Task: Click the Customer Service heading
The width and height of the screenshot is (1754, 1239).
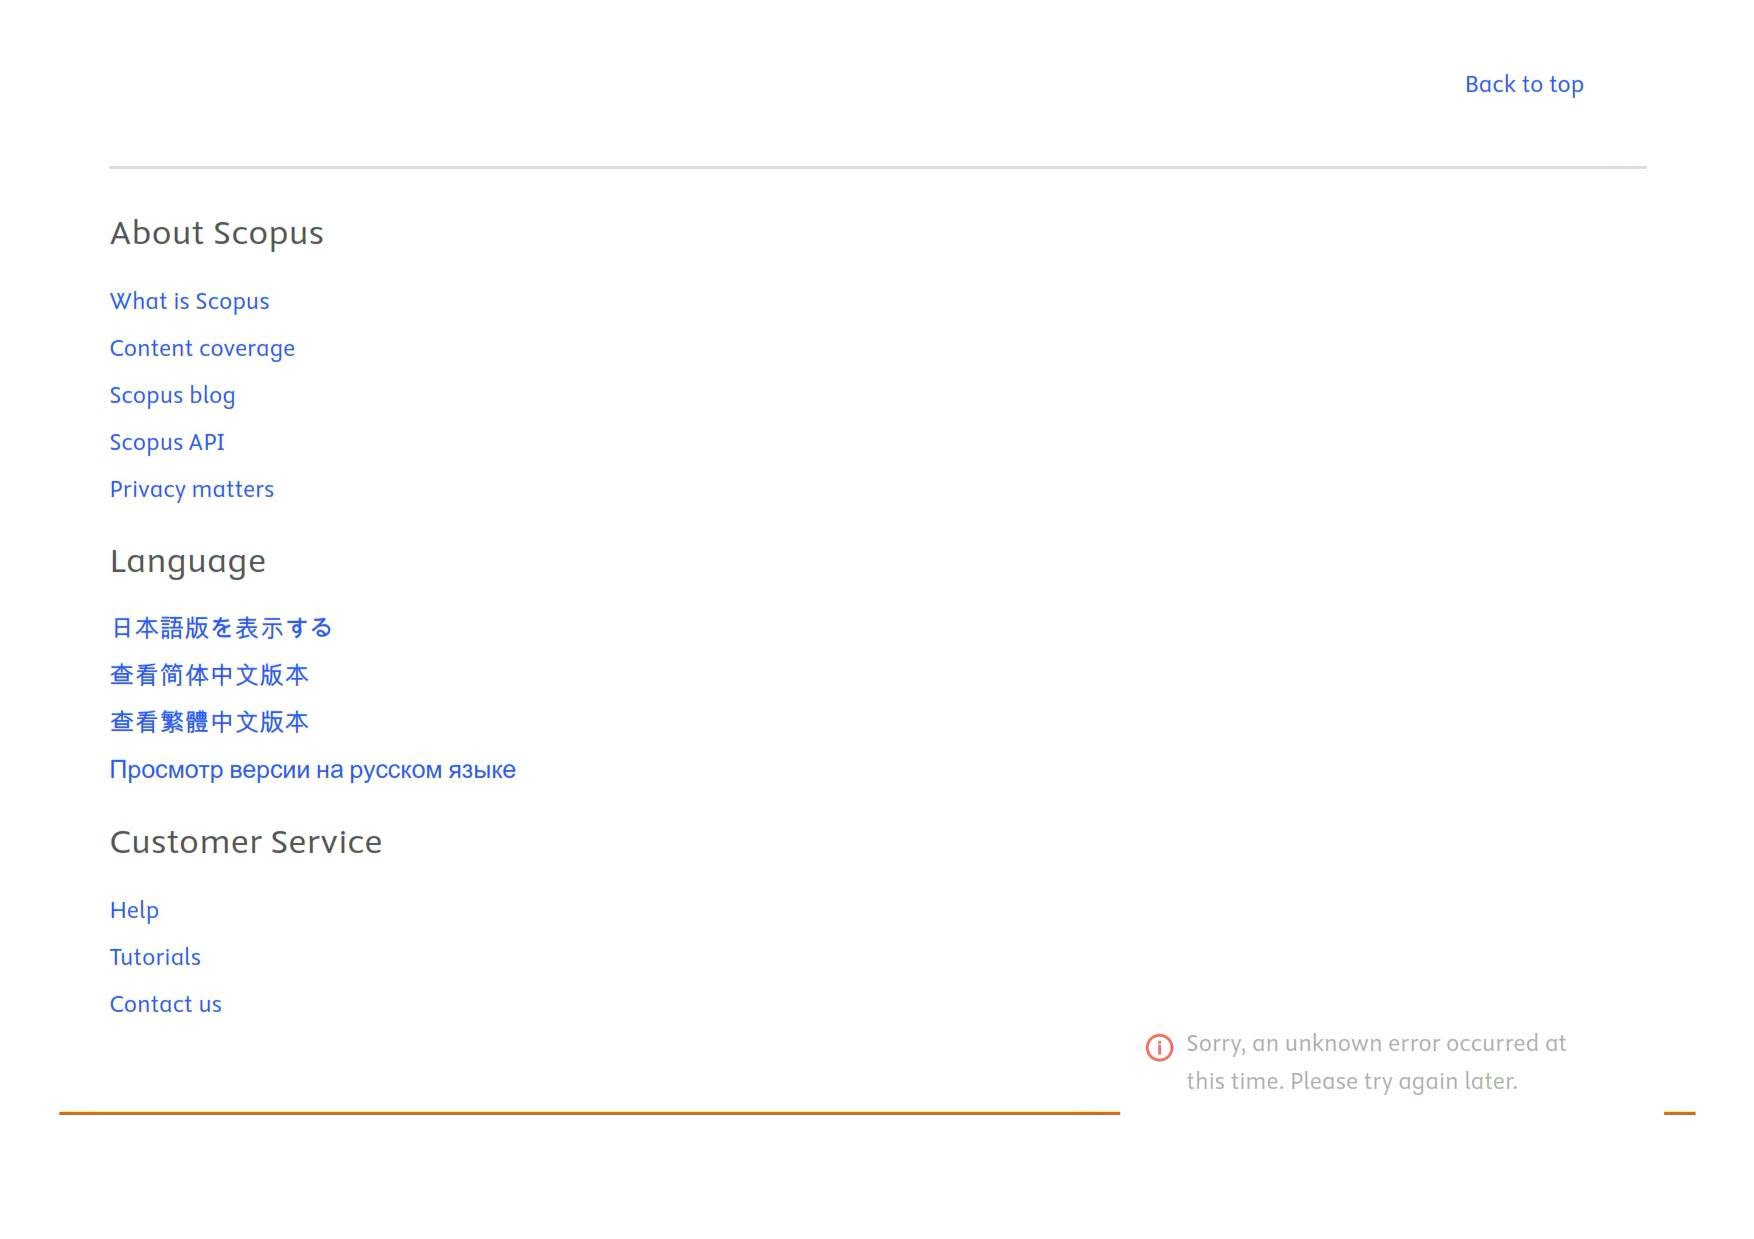Action: pos(246,842)
